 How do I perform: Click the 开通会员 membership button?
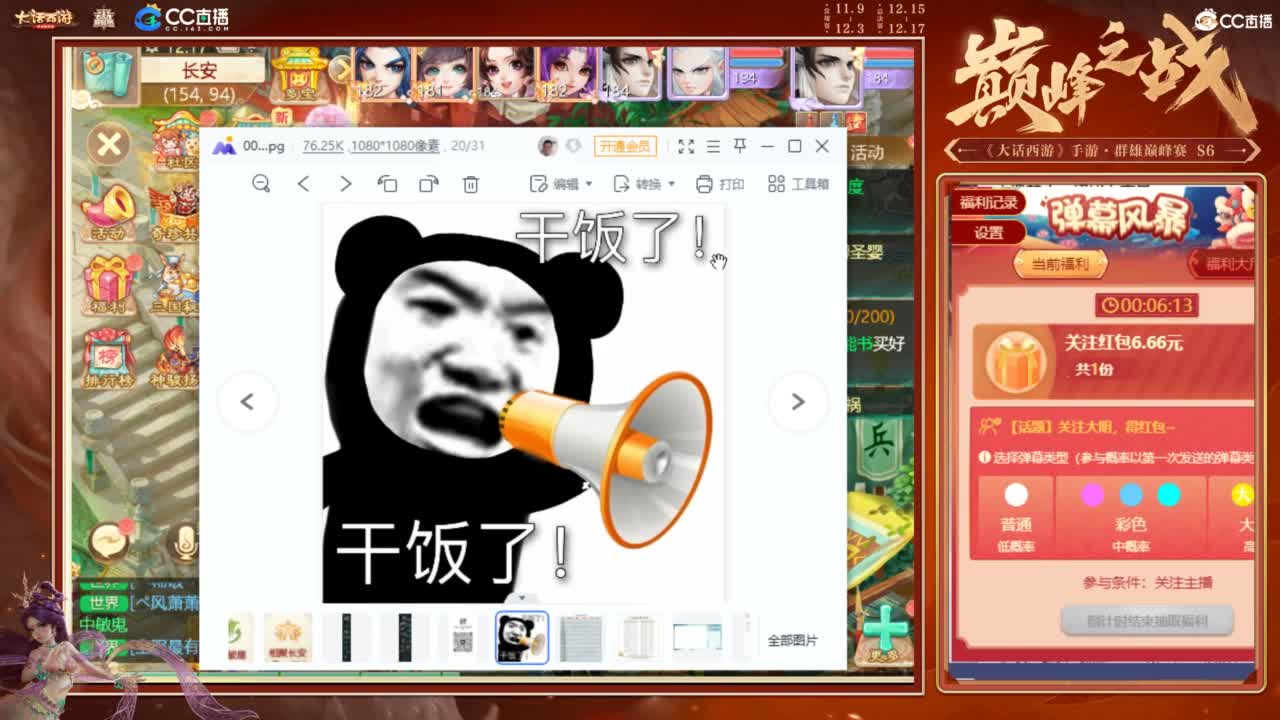[x=625, y=146]
